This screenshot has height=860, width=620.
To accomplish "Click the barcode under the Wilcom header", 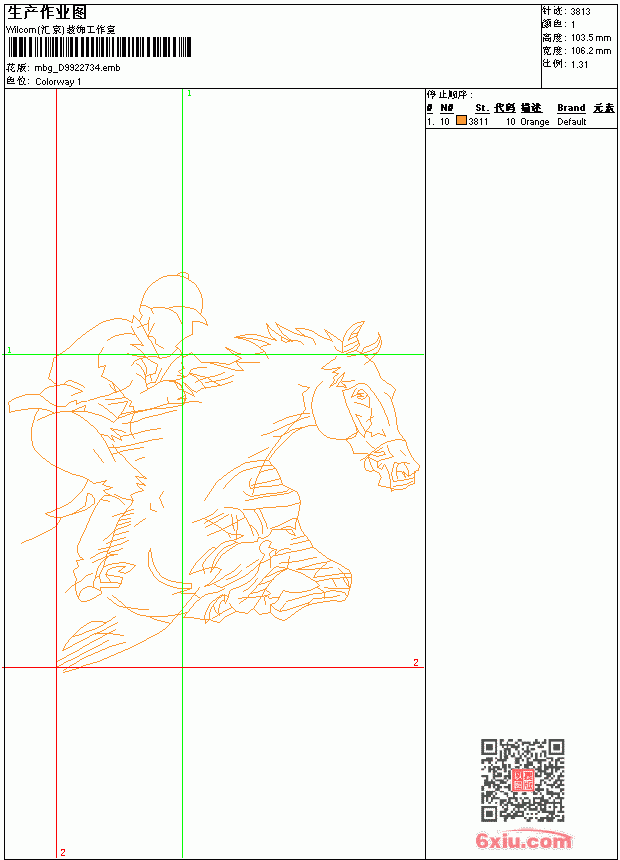I will click(99, 47).
